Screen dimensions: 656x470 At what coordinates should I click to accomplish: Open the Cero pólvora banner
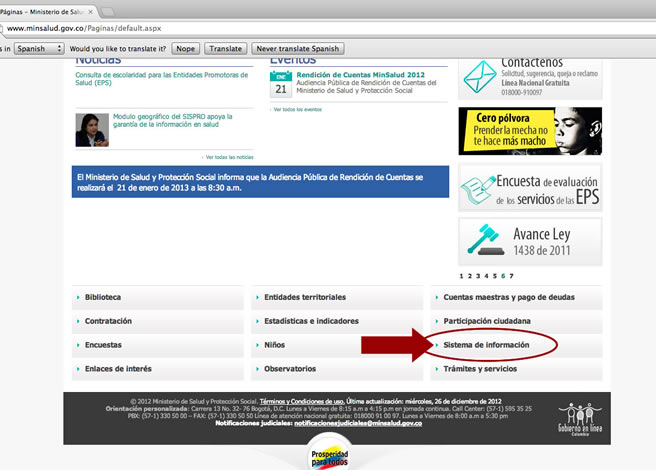(x=530, y=131)
